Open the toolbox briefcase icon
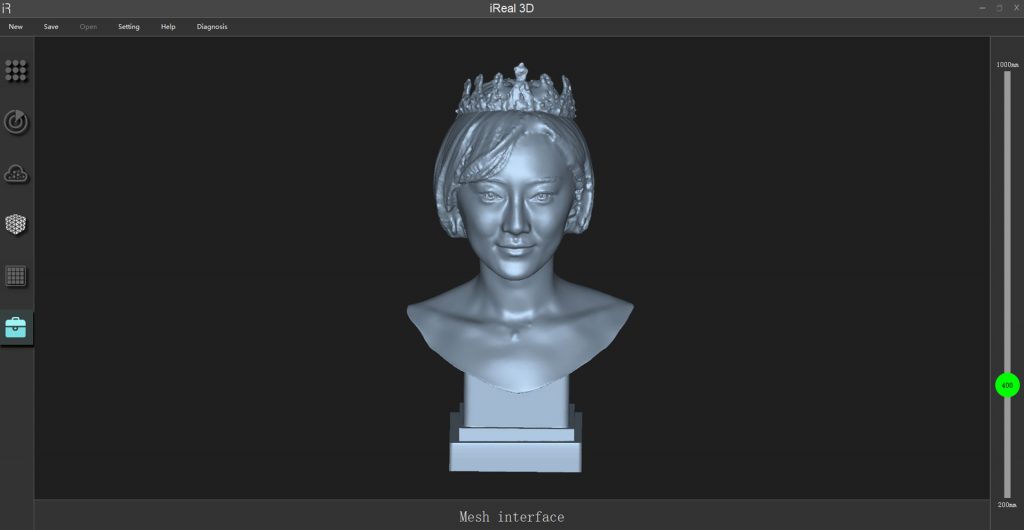The width and height of the screenshot is (1024, 530). [x=16, y=328]
